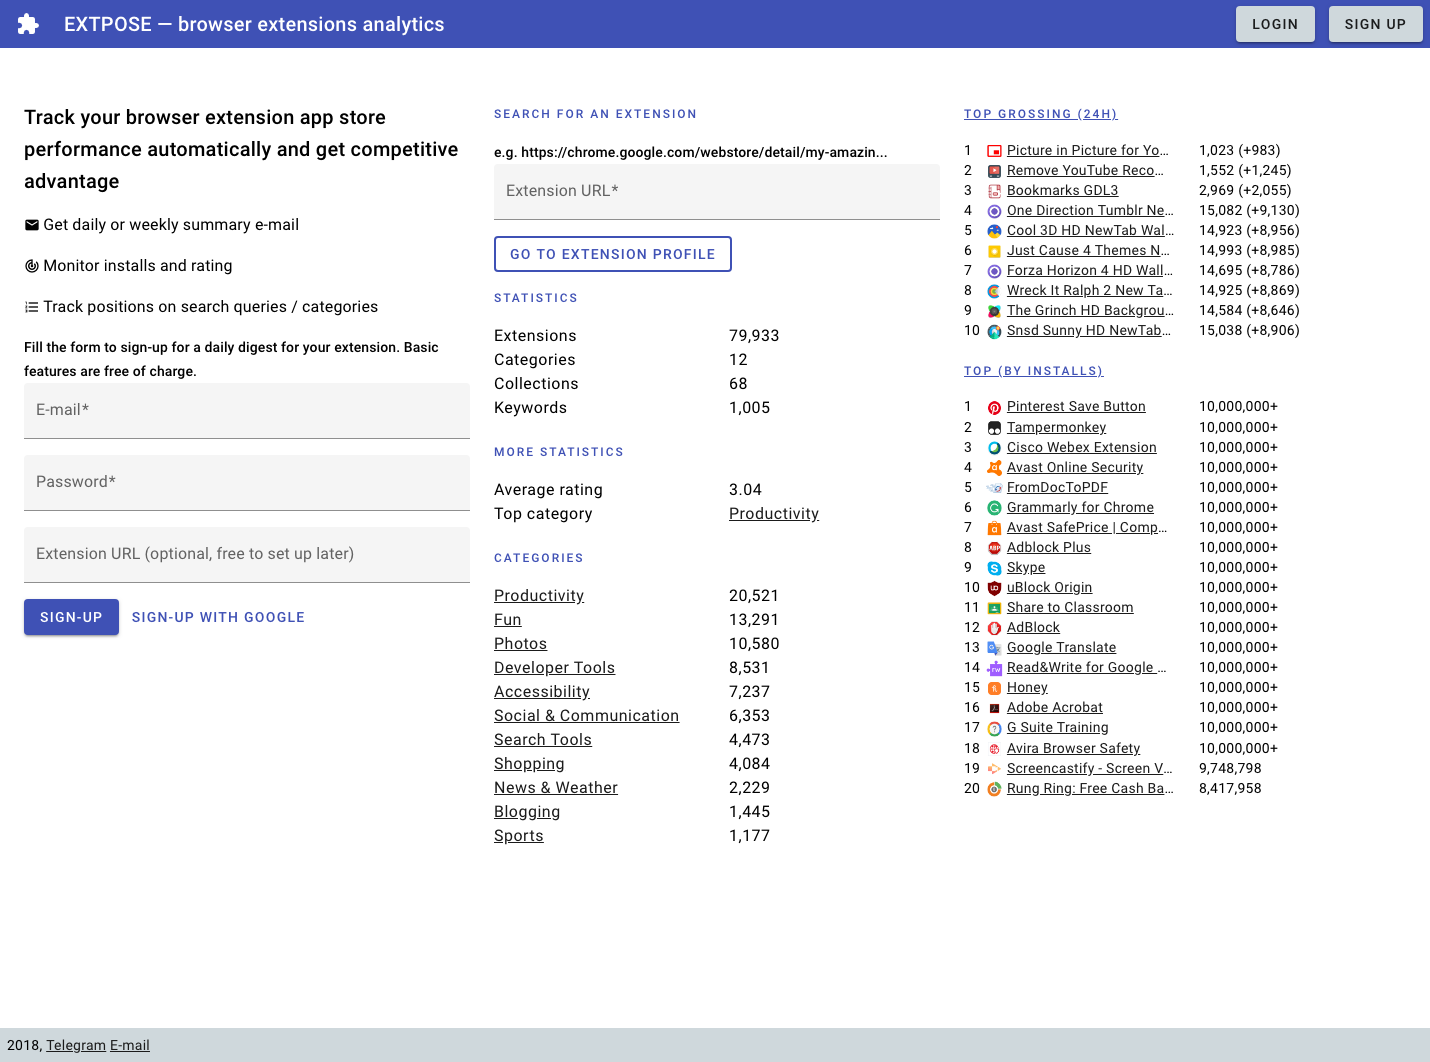Click the Read&Write for Google icon
This screenshot has height=1062, width=1430.
pos(994,668)
